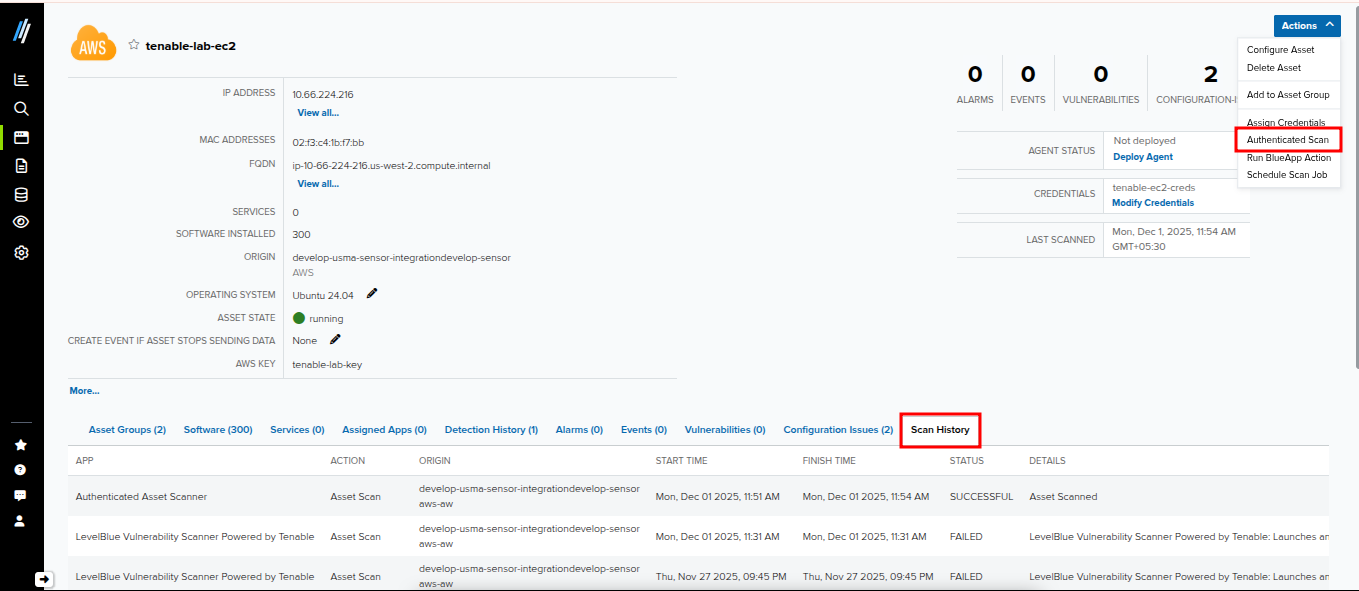Viewport: 1359px width, 591px height.
Task: Click the star favorites icon in sidebar
Action: pyautogui.click(x=20, y=445)
